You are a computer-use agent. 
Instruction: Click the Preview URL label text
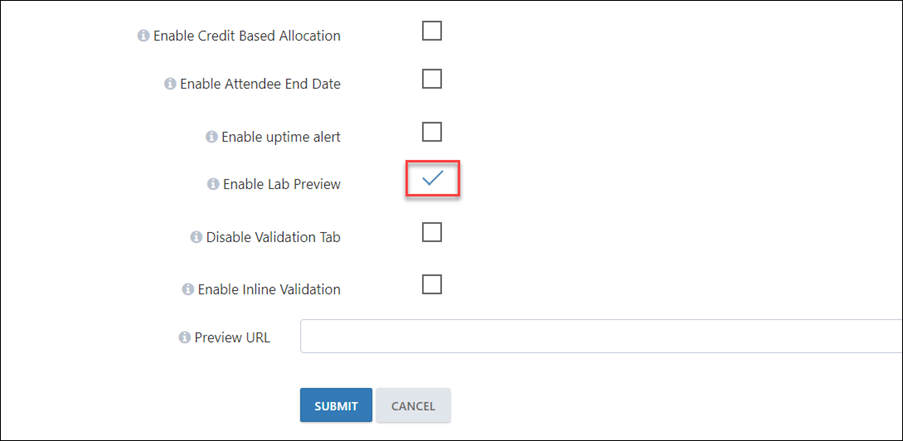(232, 337)
